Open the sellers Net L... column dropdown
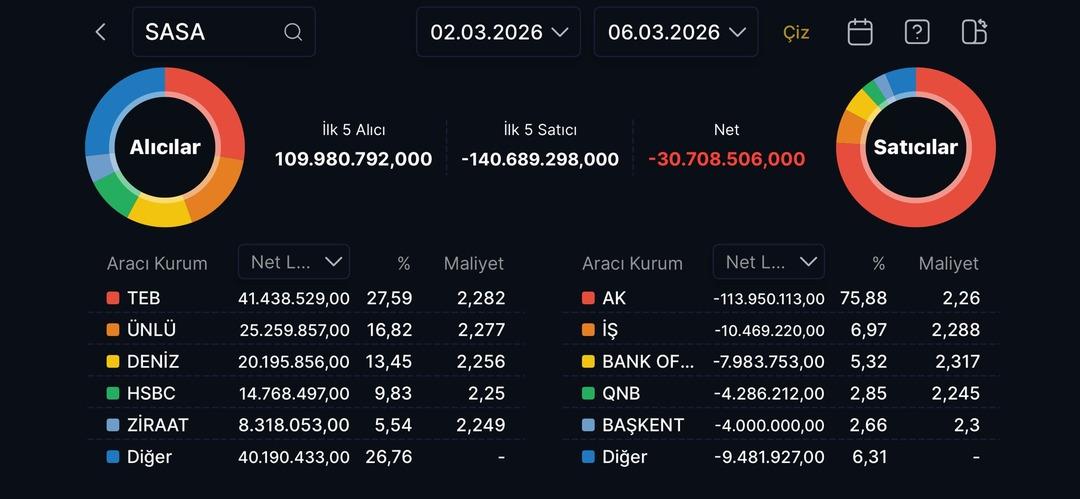Image resolution: width=1080 pixels, height=499 pixels. (768, 262)
